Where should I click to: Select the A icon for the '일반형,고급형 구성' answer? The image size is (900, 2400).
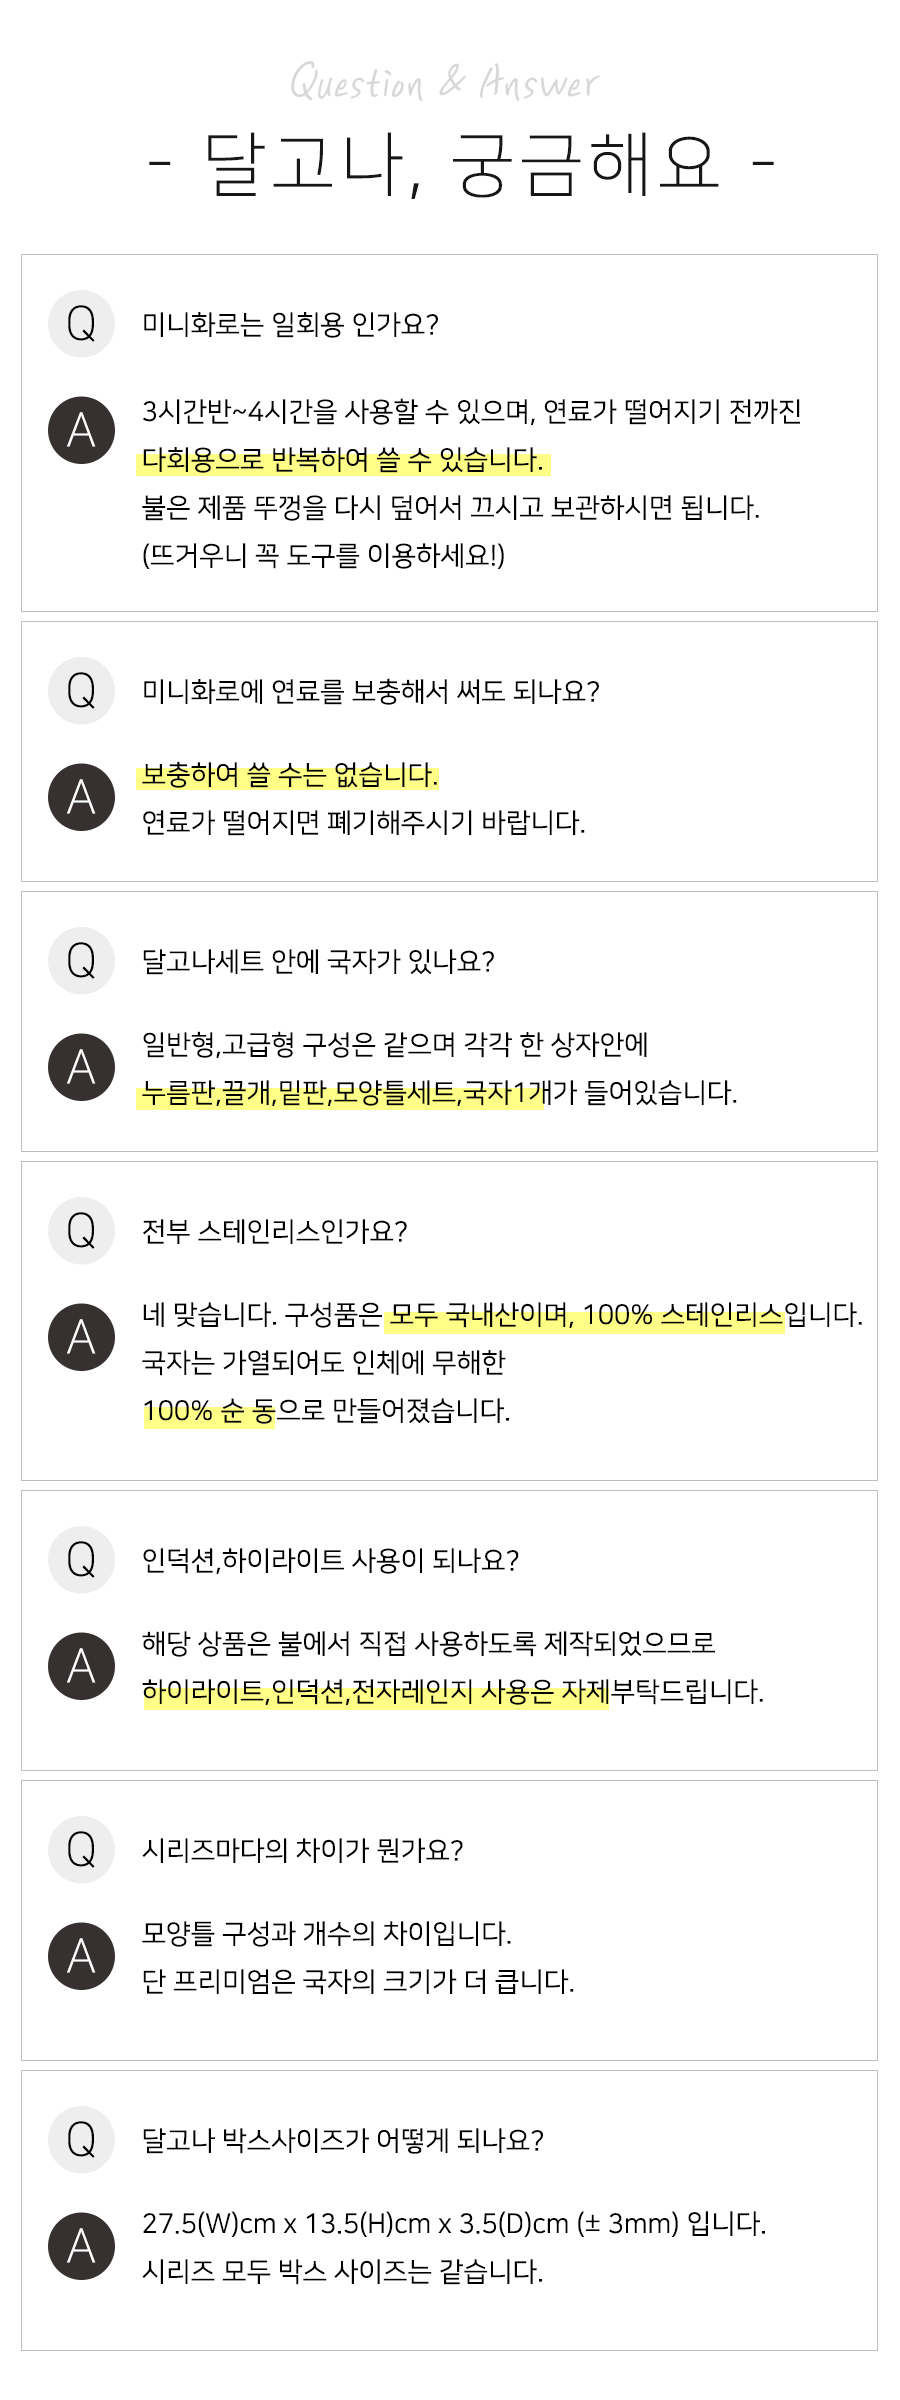(x=81, y=1067)
